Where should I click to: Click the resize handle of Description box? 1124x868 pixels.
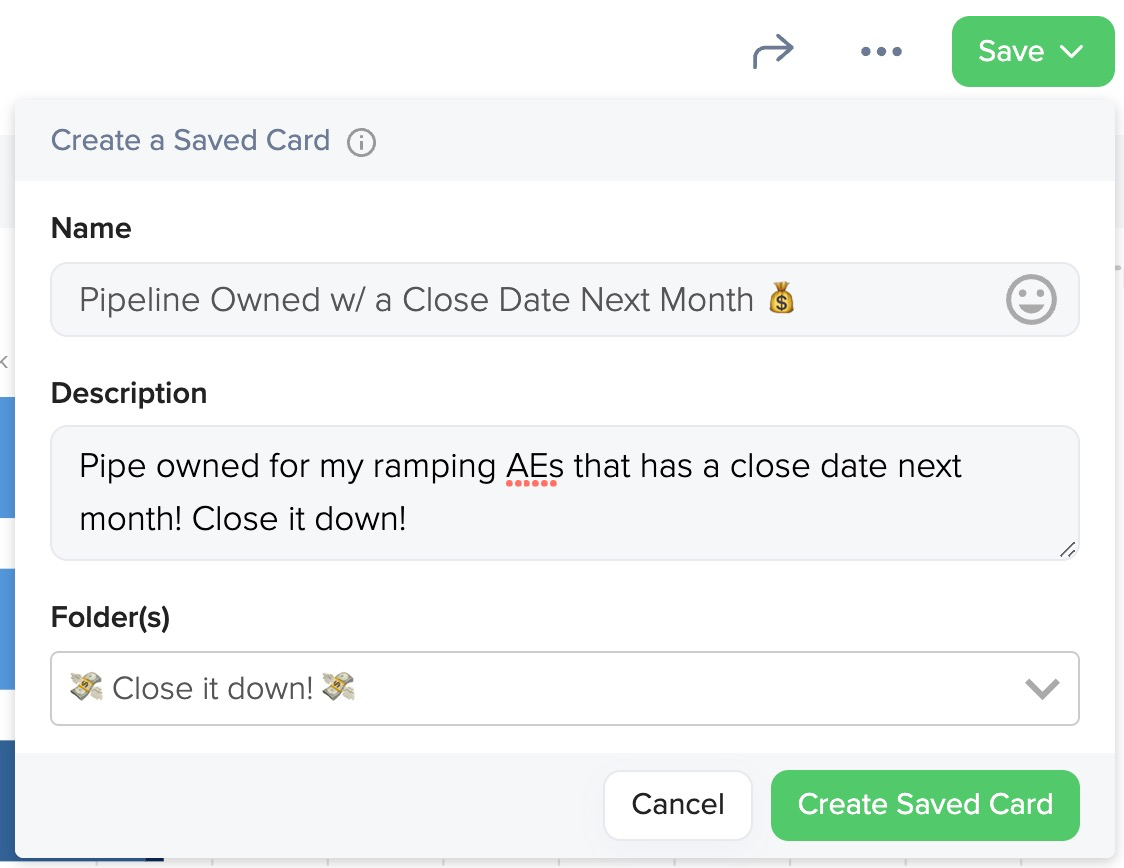pos(1067,549)
